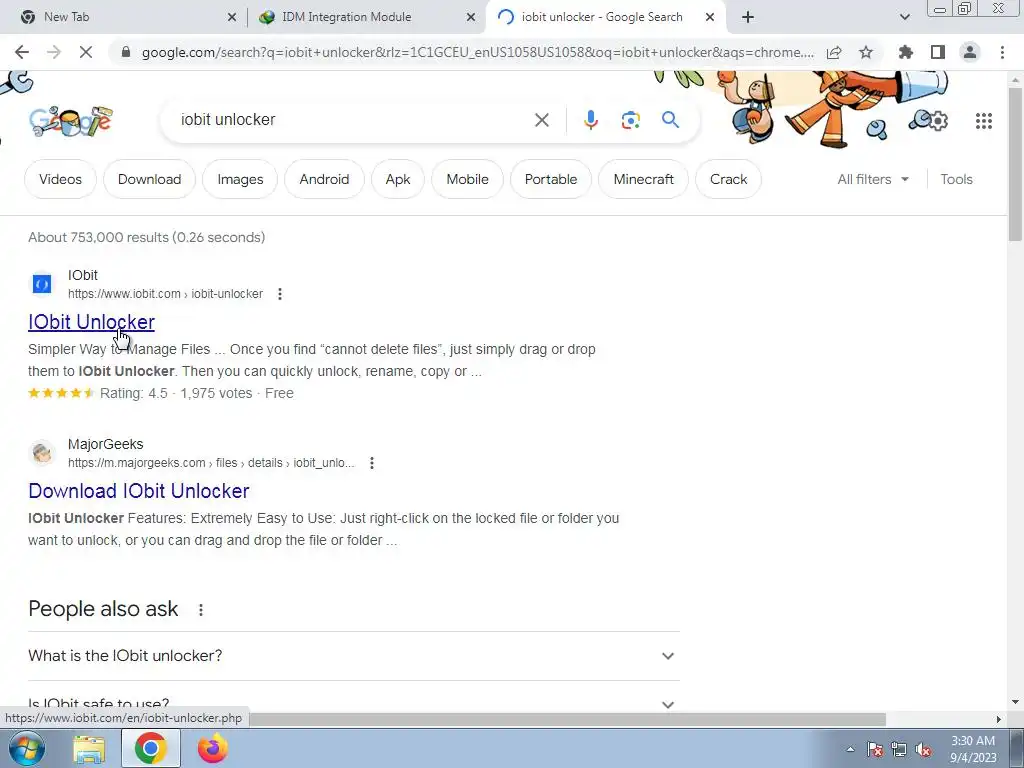Screen dimensions: 1024x768
Task: Select the Minecraft filter chip
Action: [x=643, y=179]
